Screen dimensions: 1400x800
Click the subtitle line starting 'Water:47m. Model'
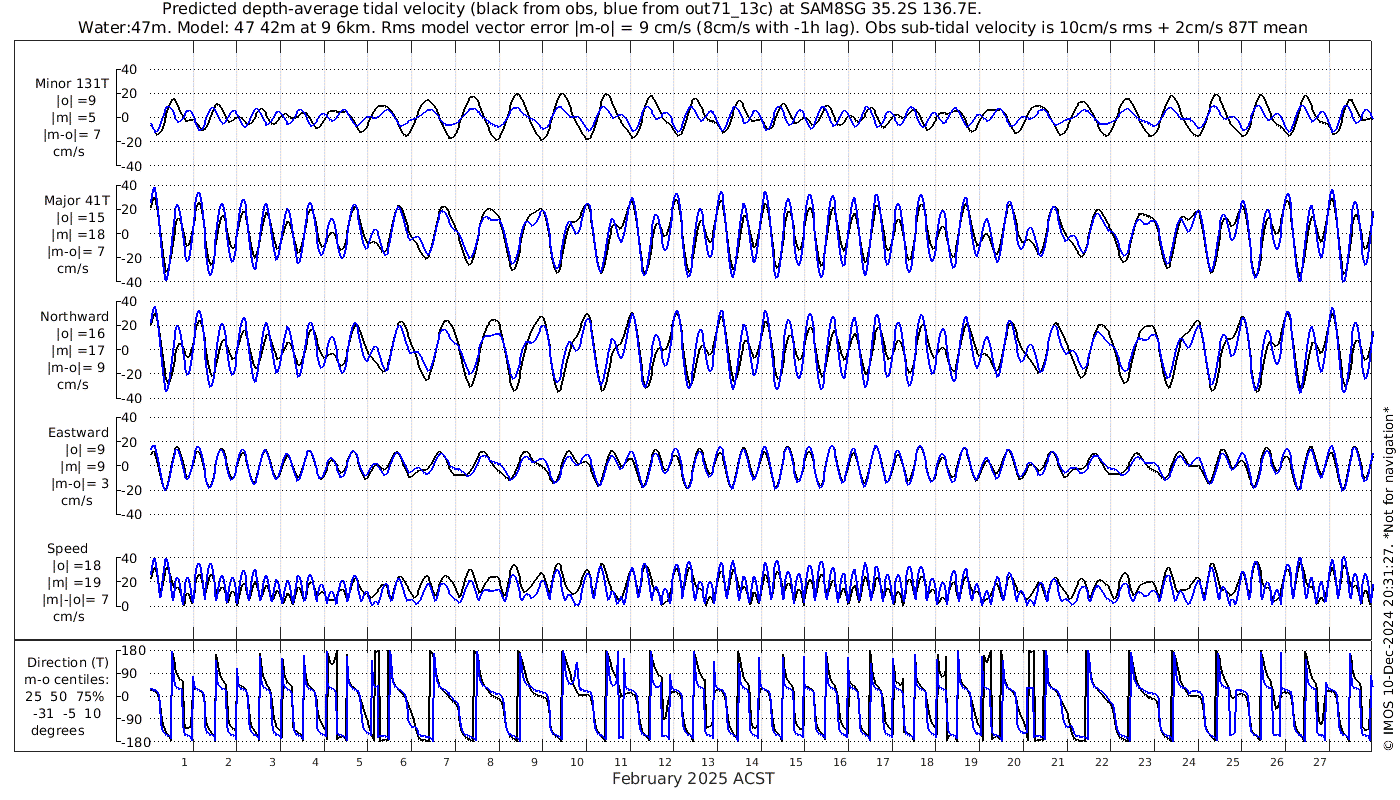[x=692, y=27]
